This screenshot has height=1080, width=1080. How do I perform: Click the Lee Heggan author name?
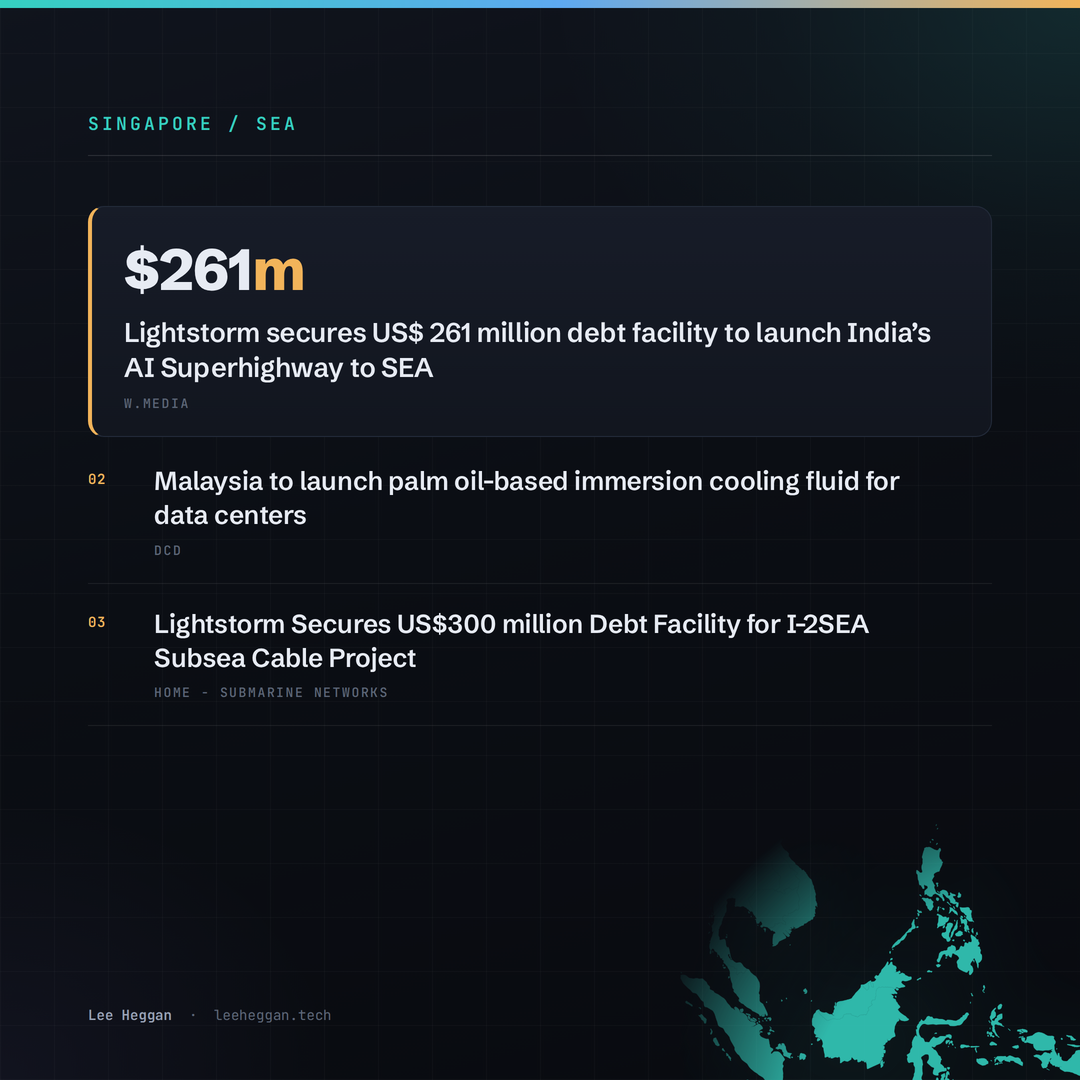point(129,1015)
